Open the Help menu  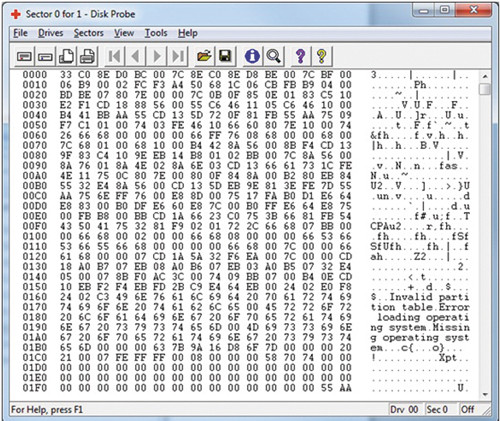coord(188,33)
